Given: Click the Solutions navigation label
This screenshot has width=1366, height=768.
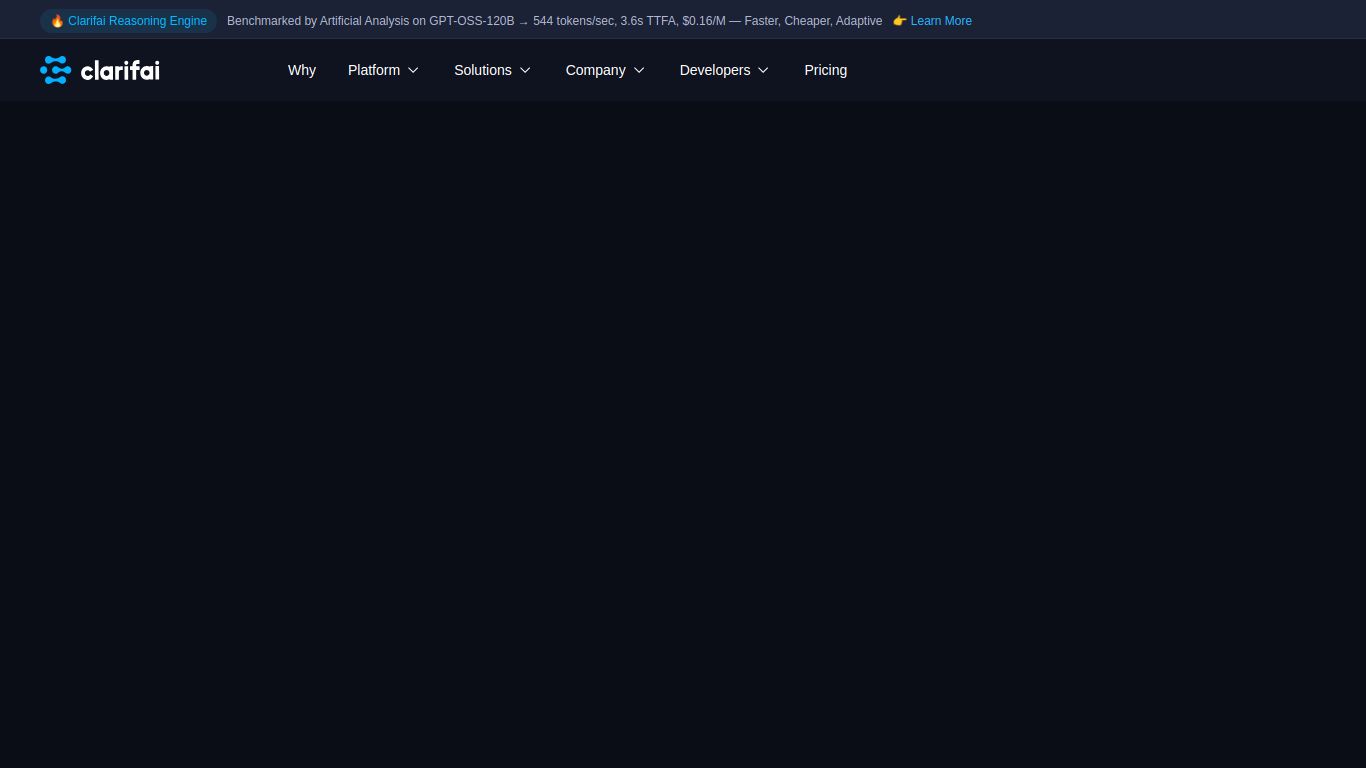Looking at the screenshot, I should (x=483, y=70).
